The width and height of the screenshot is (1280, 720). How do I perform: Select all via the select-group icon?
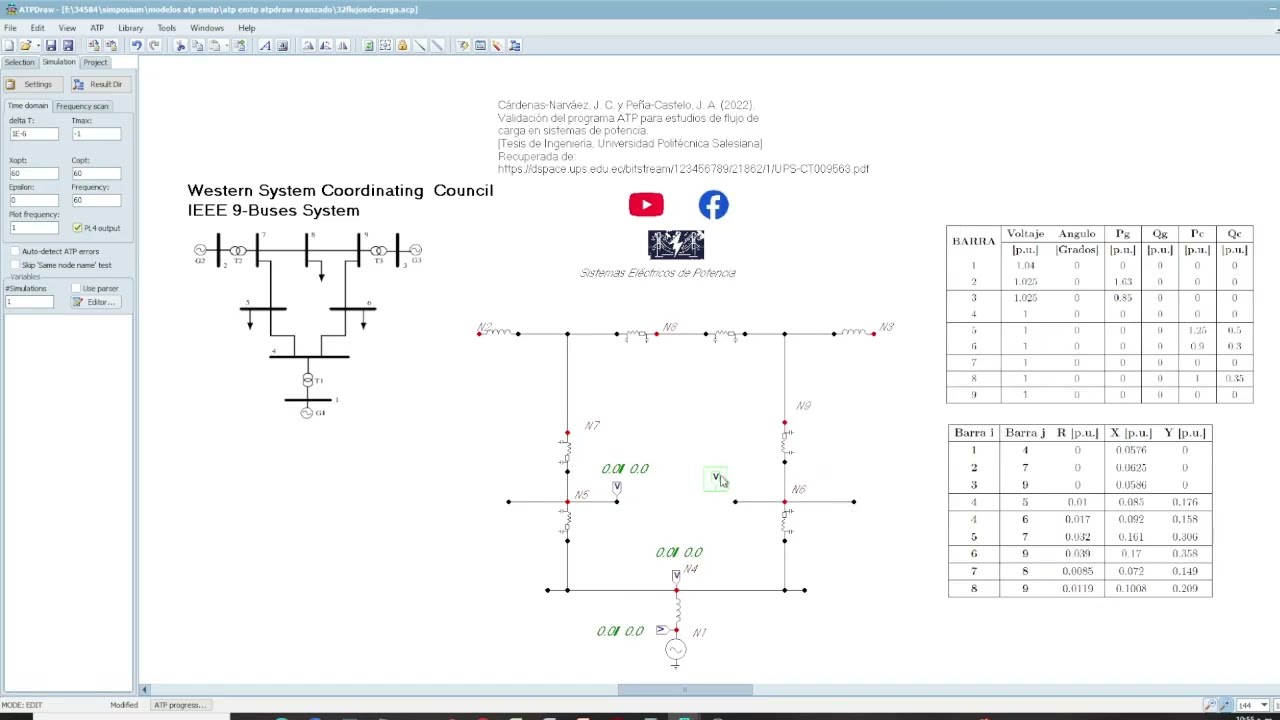tap(385, 45)
